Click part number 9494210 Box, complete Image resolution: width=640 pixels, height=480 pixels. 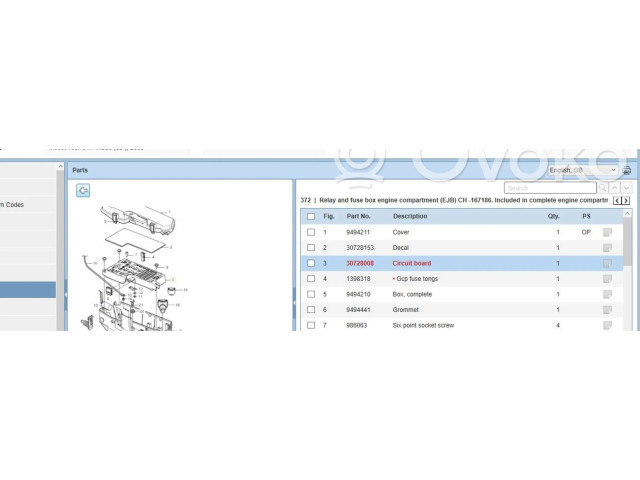coord(359,294)
